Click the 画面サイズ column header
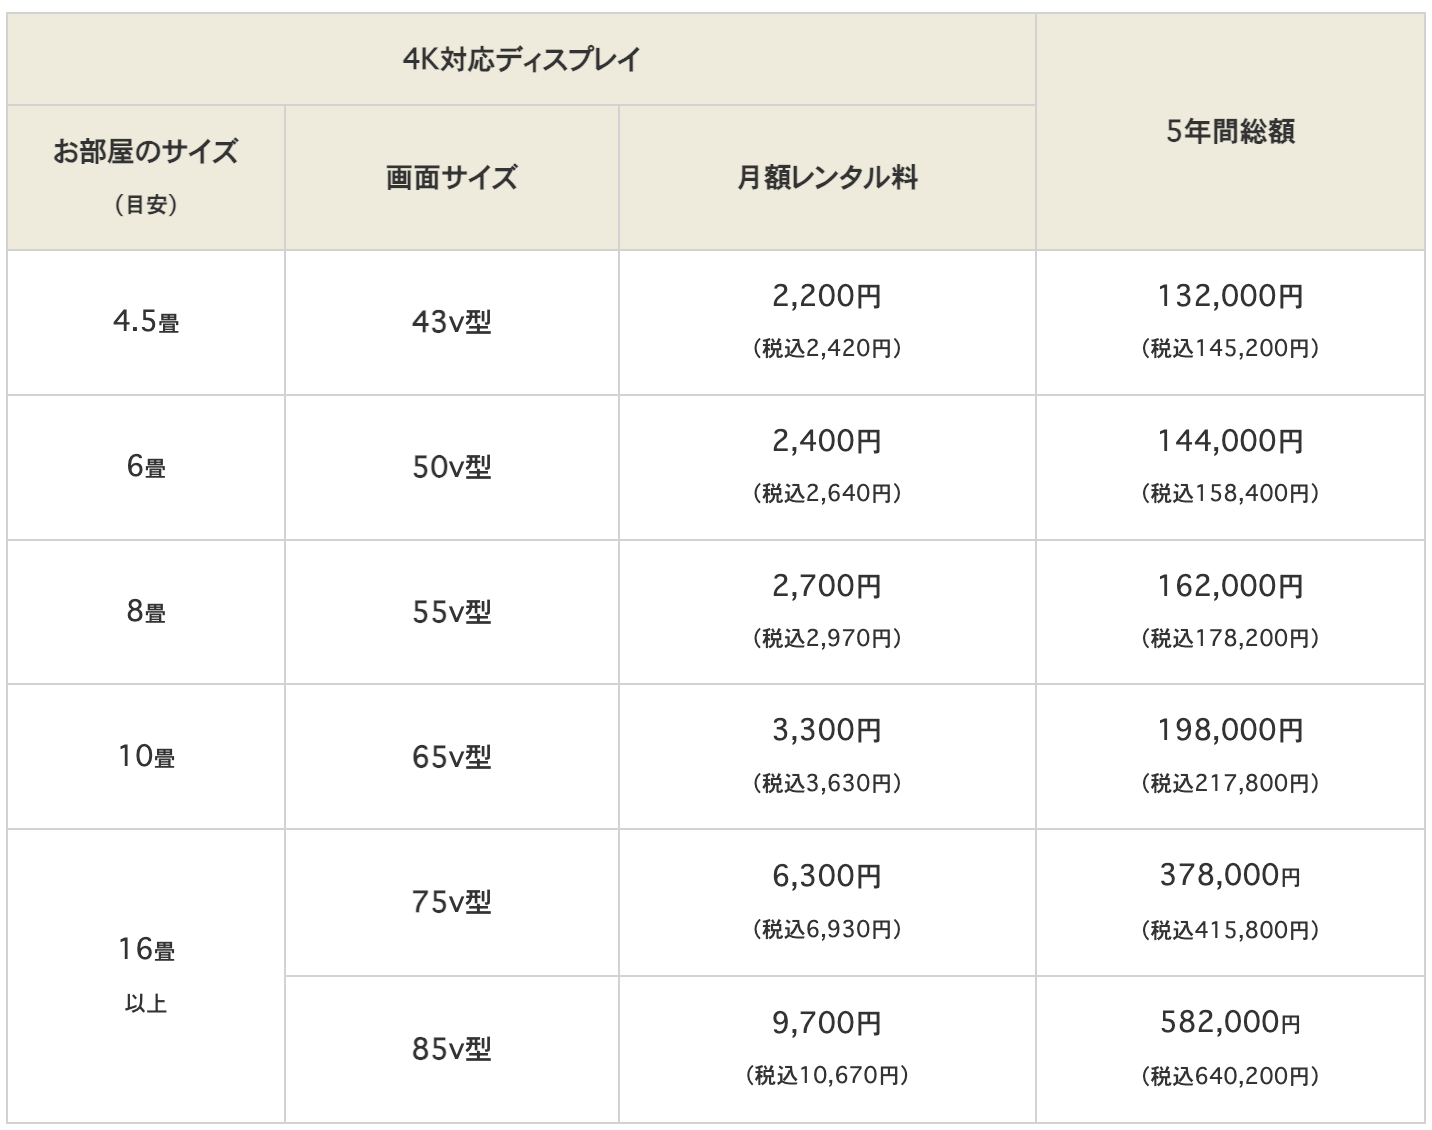Viewport: 1432px width, 1130px height. (x=452, y=178)
